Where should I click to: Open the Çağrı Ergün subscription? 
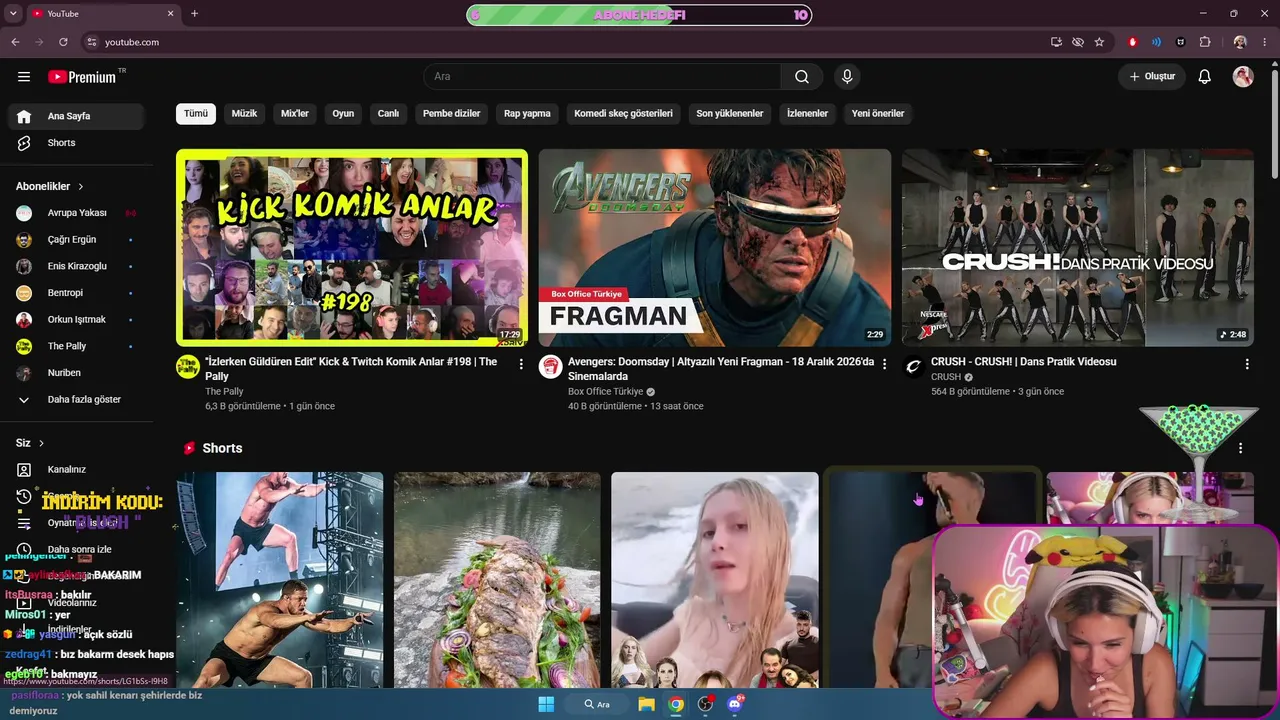(x=76, y=240)
